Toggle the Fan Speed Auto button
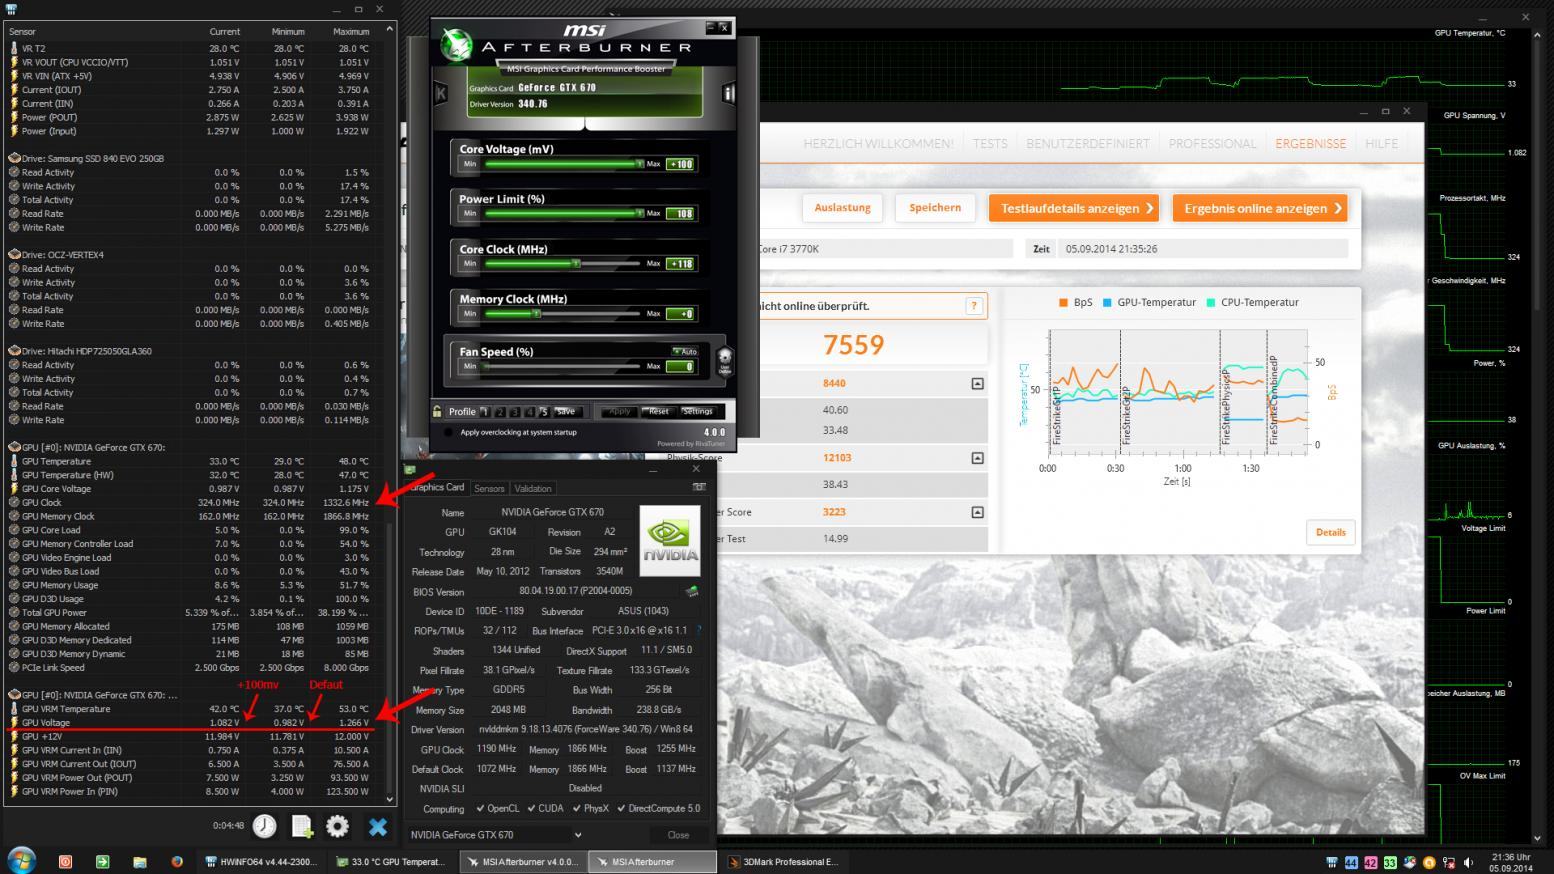The image size is (1554, 874). point(685,351)
